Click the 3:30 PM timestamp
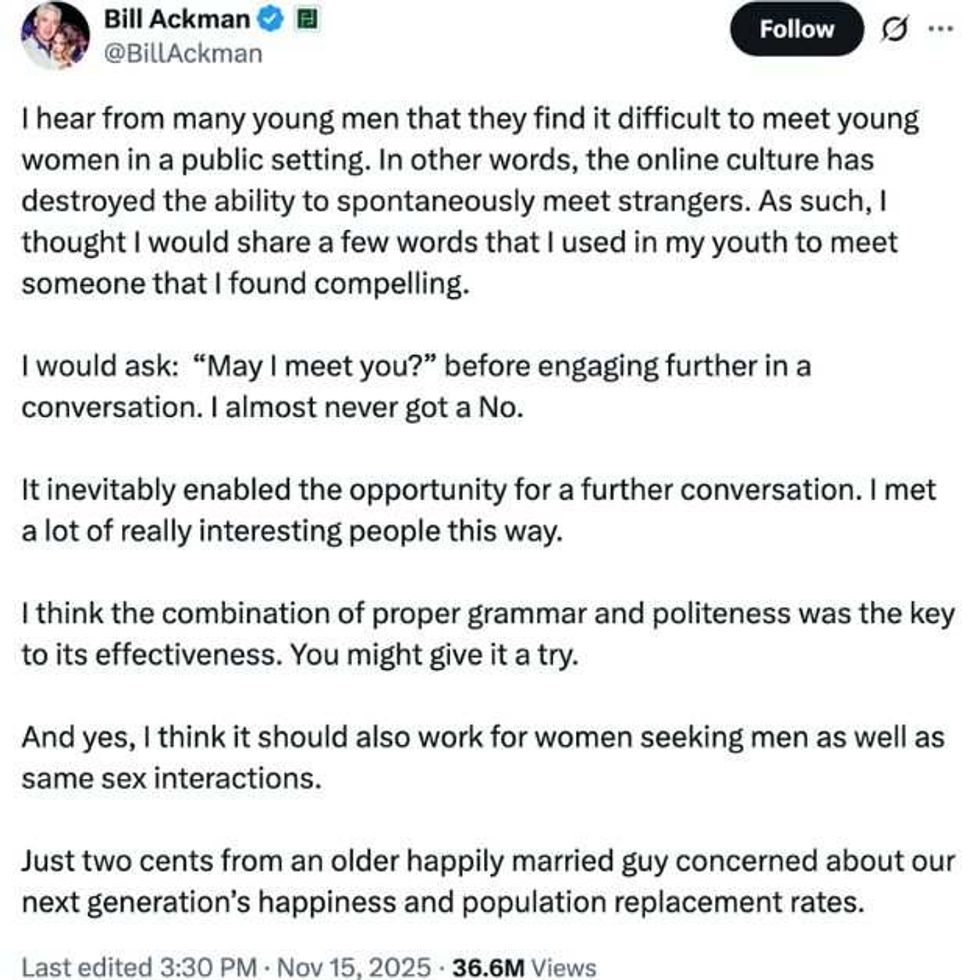 (x=203, y=967)
